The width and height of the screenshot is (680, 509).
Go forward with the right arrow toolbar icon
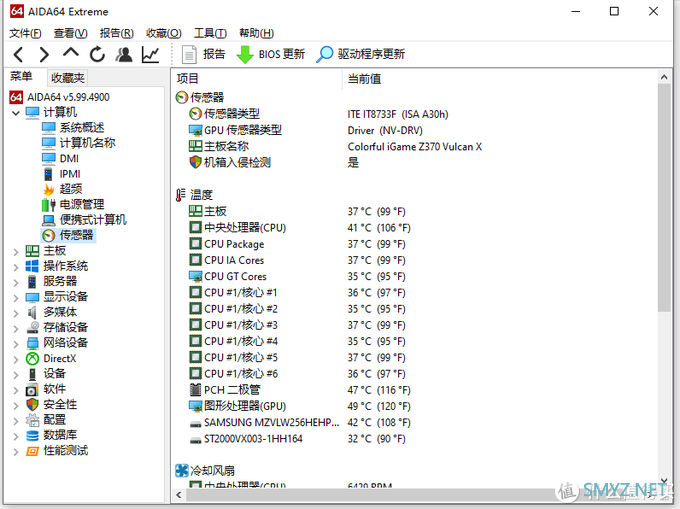tap(44, 55)
